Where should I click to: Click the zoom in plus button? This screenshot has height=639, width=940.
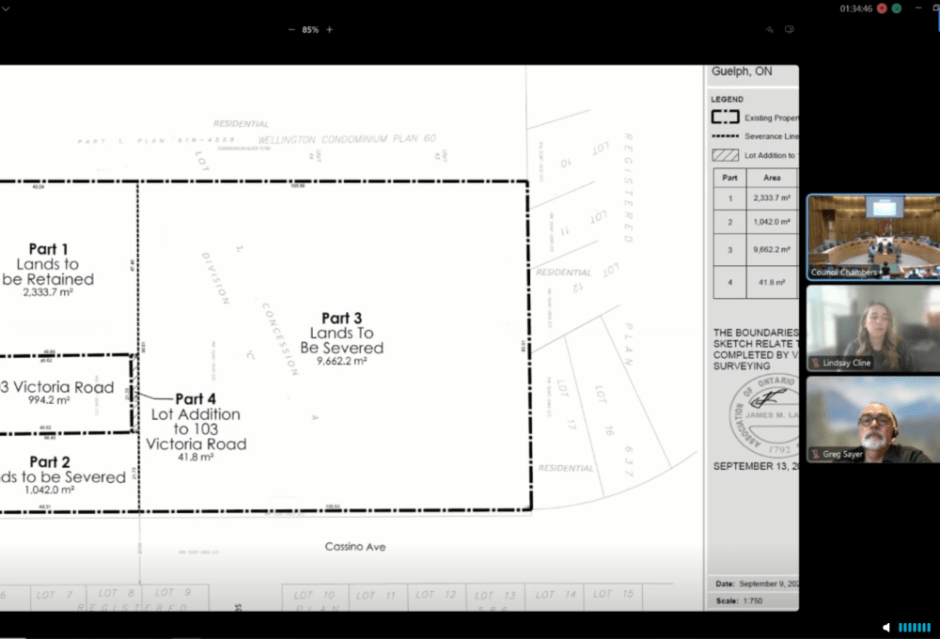pos(329,30)
